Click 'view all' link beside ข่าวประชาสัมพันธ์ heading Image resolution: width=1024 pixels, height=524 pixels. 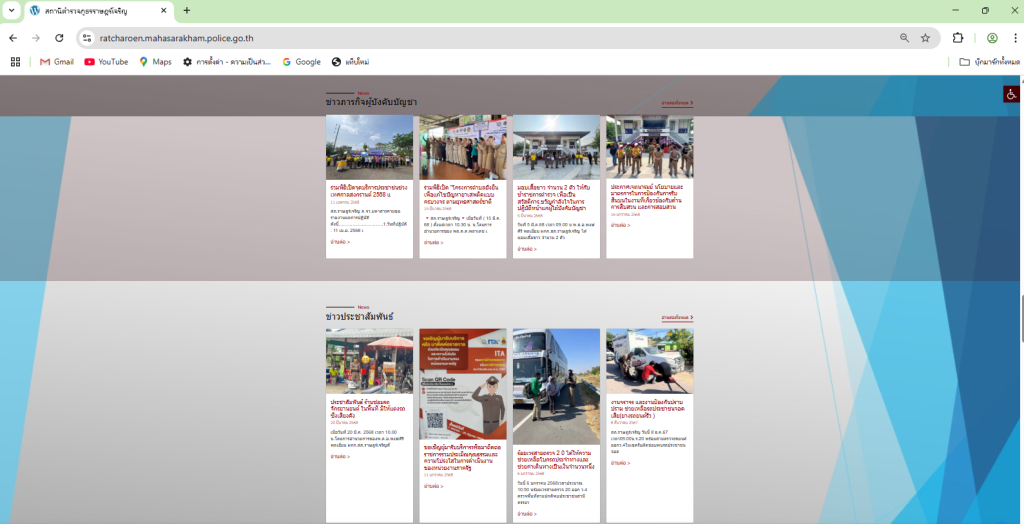[x=677, y=318]
